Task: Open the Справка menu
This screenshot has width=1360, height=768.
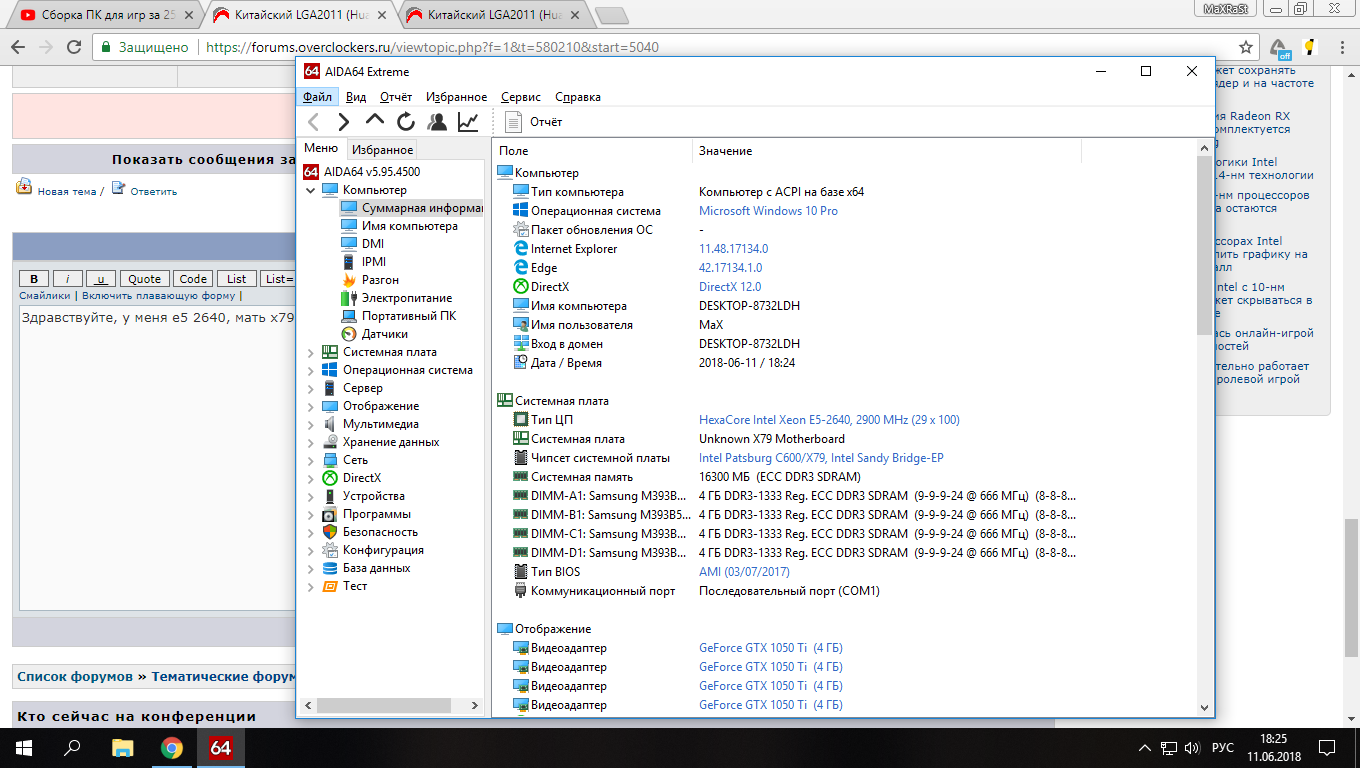Action: pyautogui.click(x=578, y=97)
